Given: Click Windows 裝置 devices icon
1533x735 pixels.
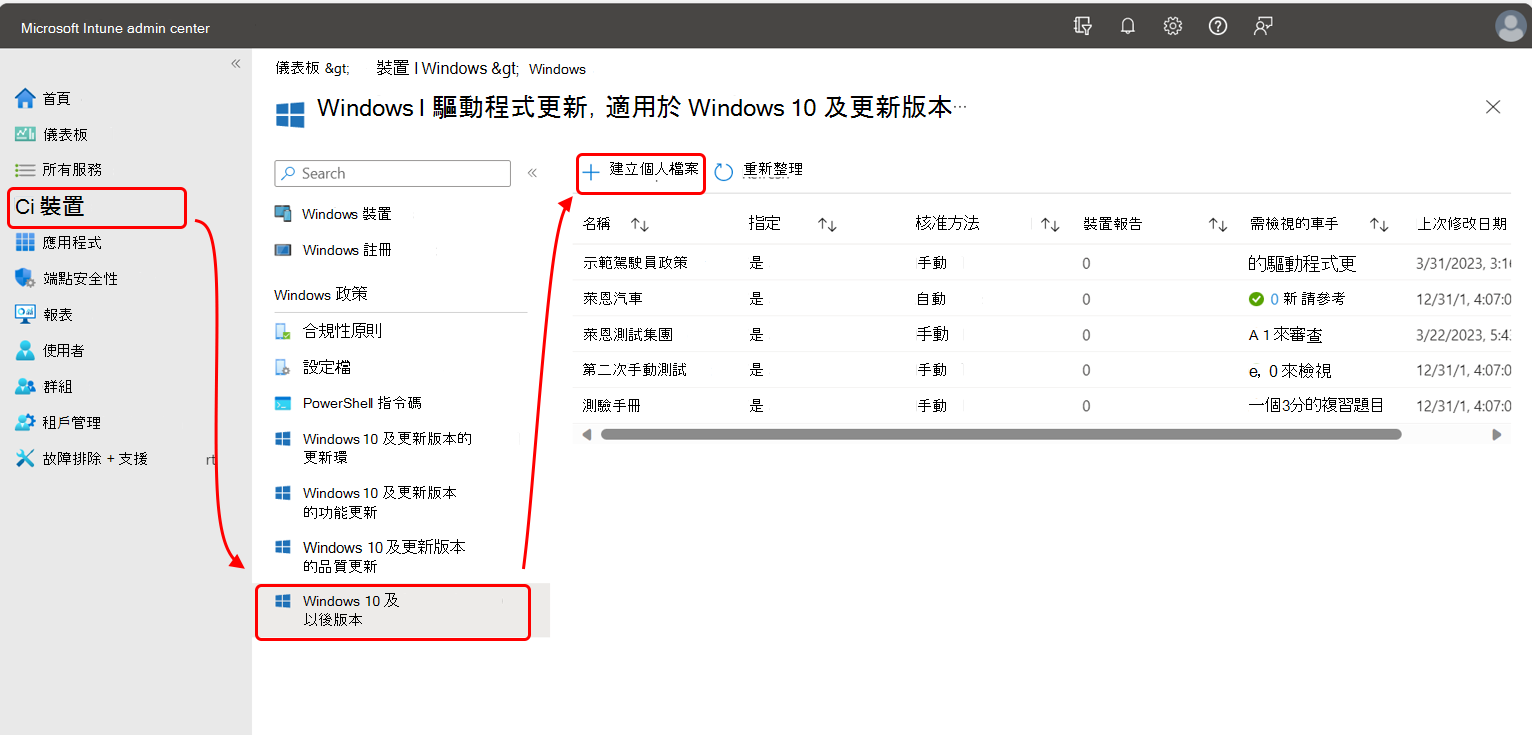Looking at the screenshot, I should point(284,214).
